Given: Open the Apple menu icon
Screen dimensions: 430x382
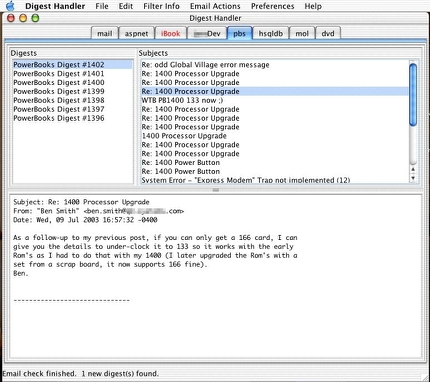Looking at the screenshot, I should point(11,6).
